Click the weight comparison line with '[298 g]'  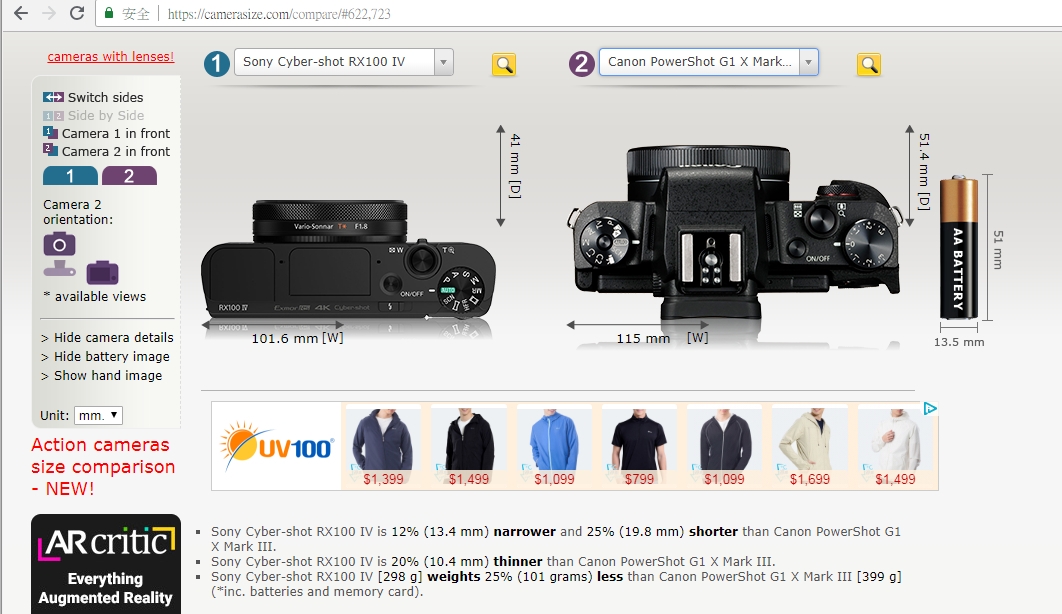[556, 584]
